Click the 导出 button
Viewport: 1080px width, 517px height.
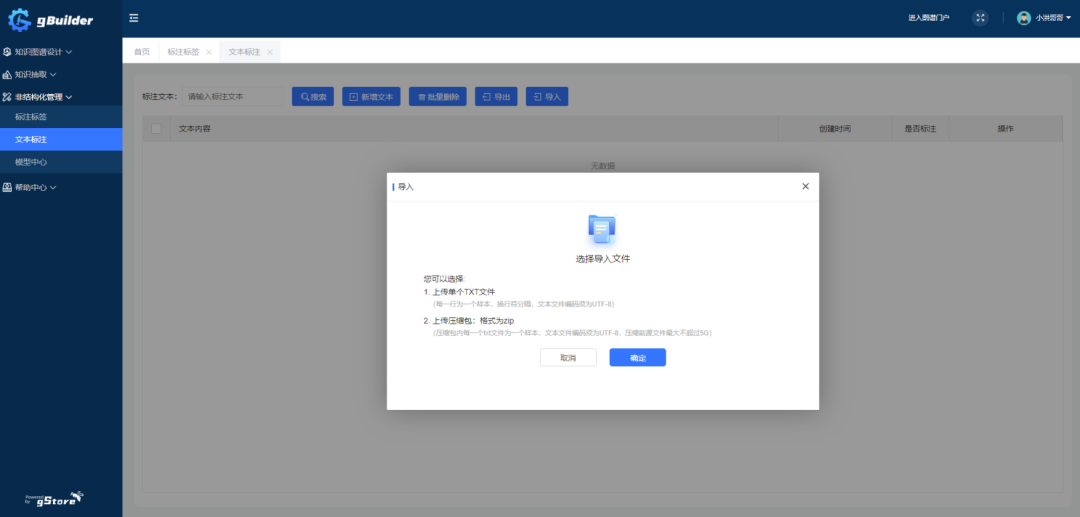[x=497, y=97]
